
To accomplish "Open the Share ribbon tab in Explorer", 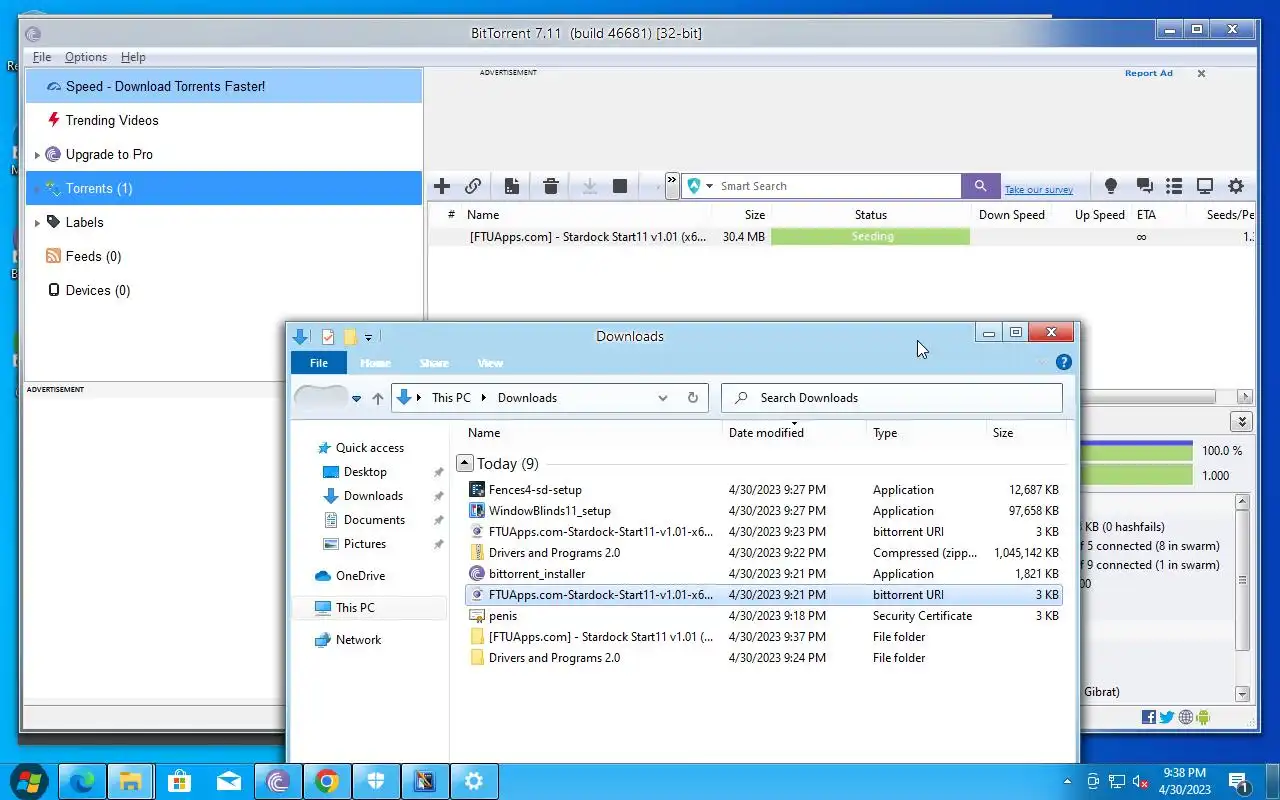I will coord(434,363).
